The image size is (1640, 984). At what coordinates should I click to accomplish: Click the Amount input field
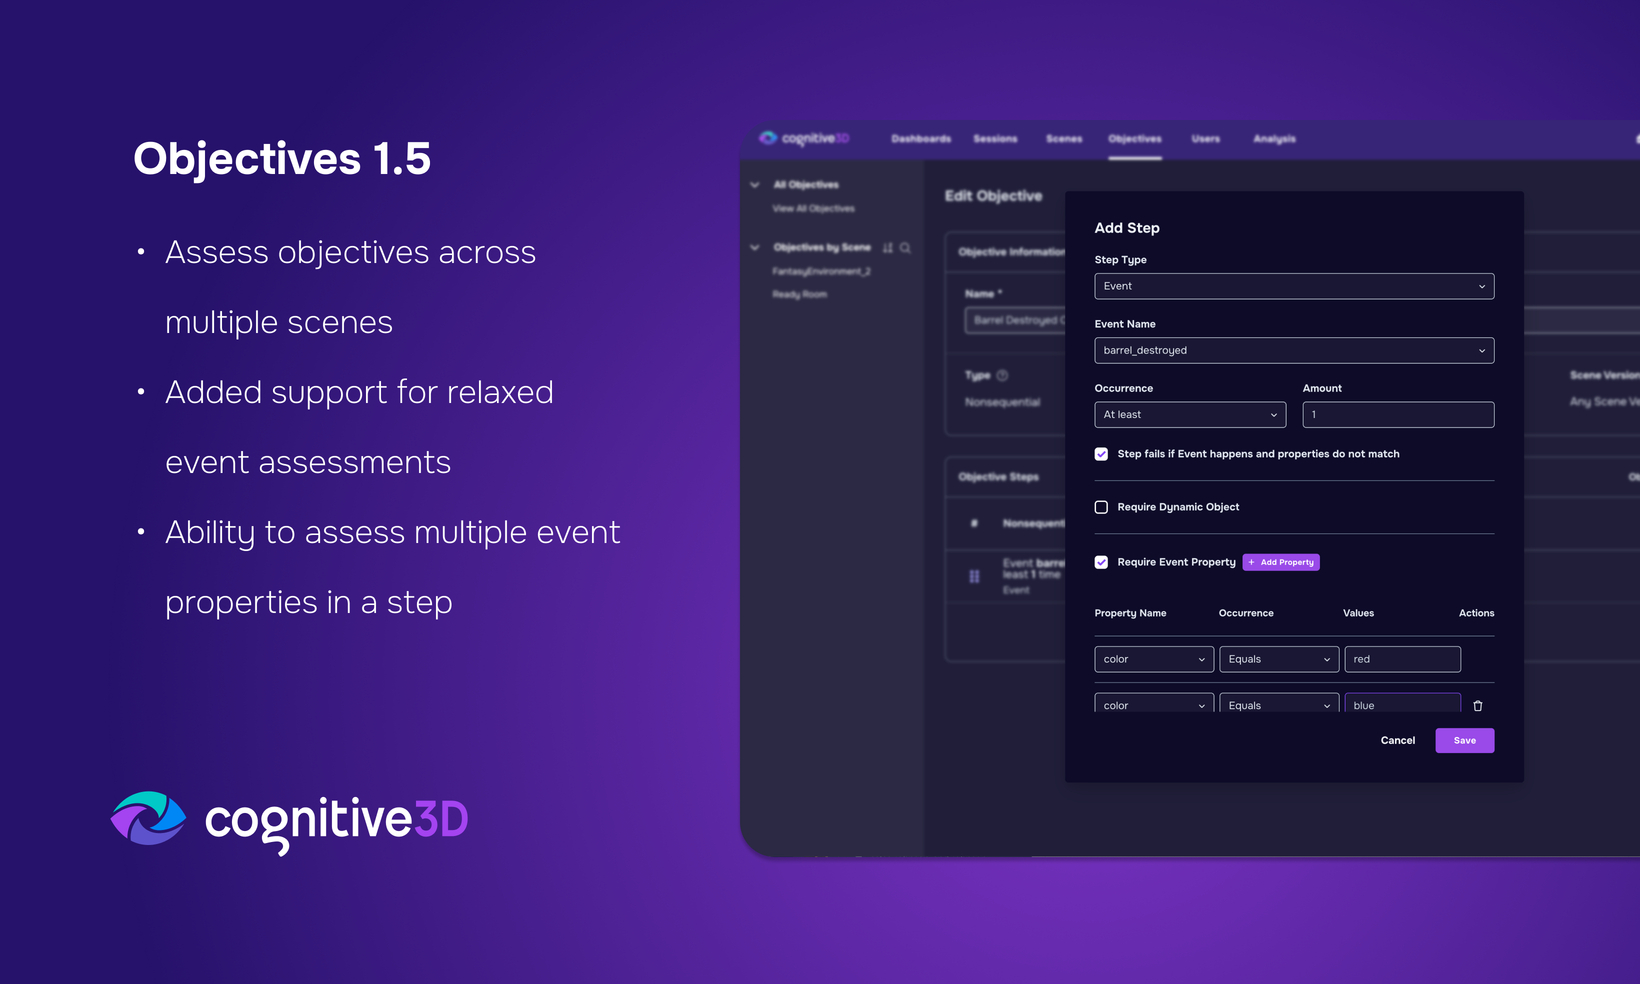1398,414
